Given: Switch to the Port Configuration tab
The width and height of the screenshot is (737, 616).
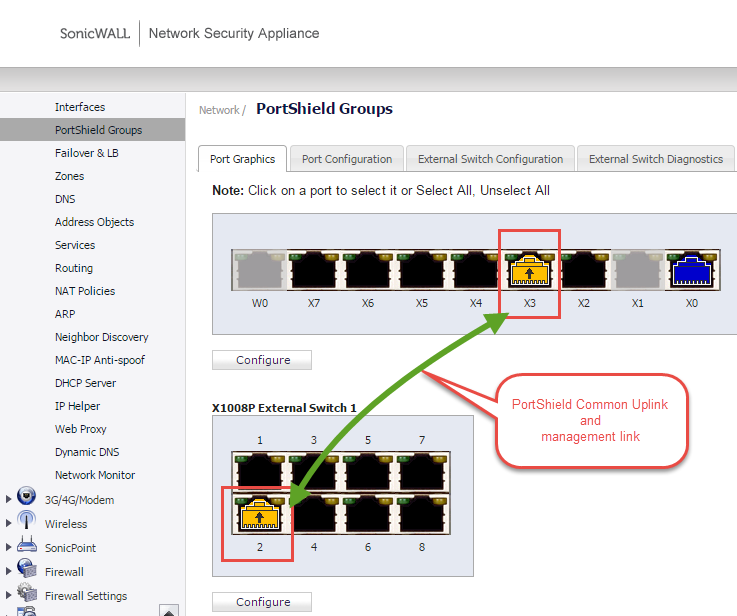Looking at the screenshot, I should coord(347,159).
